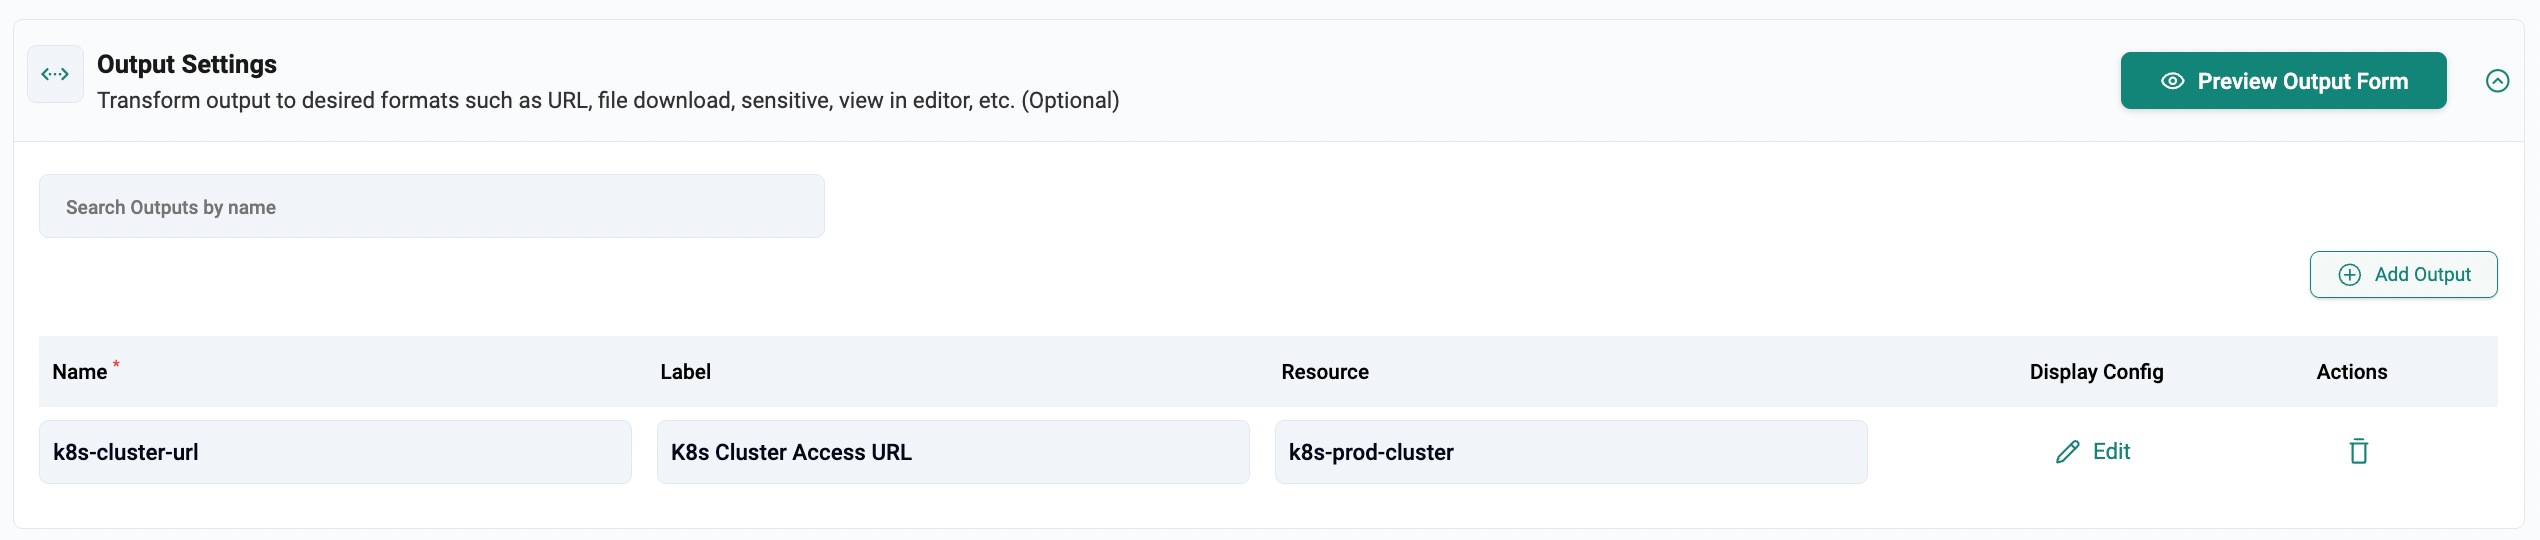Select the K8s Cluster Access URL label field
The width and height of the screenshot is (2540, 540).
[953, 452]
